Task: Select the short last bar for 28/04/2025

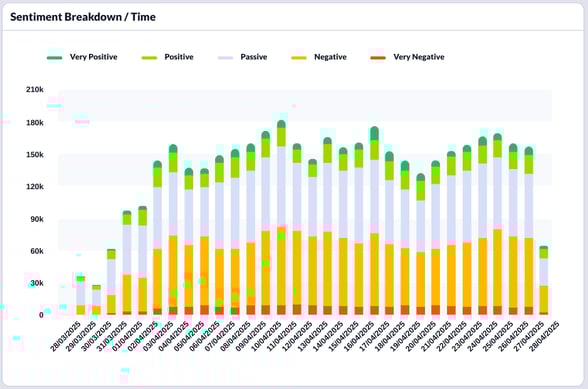Action: [x=544, y=281]
